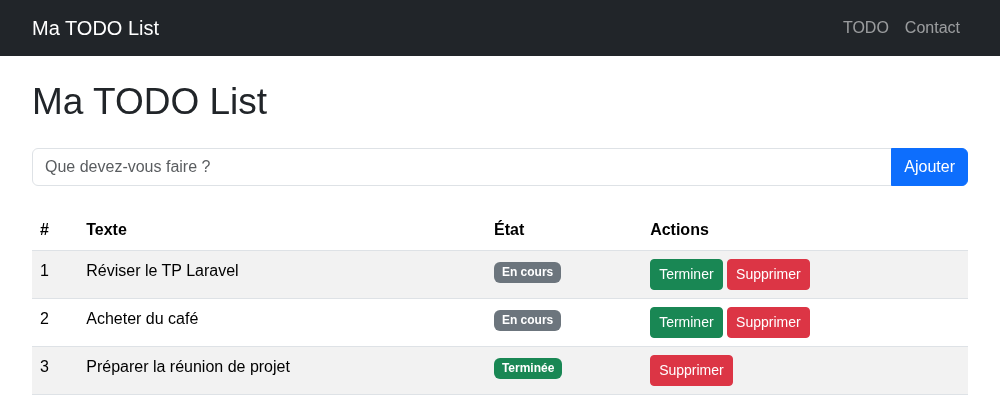The height and width of the screenshot is (419, 1000).
Task: Focus the 'Que devez-vous faire ?' input
Action: click(461, 167)
